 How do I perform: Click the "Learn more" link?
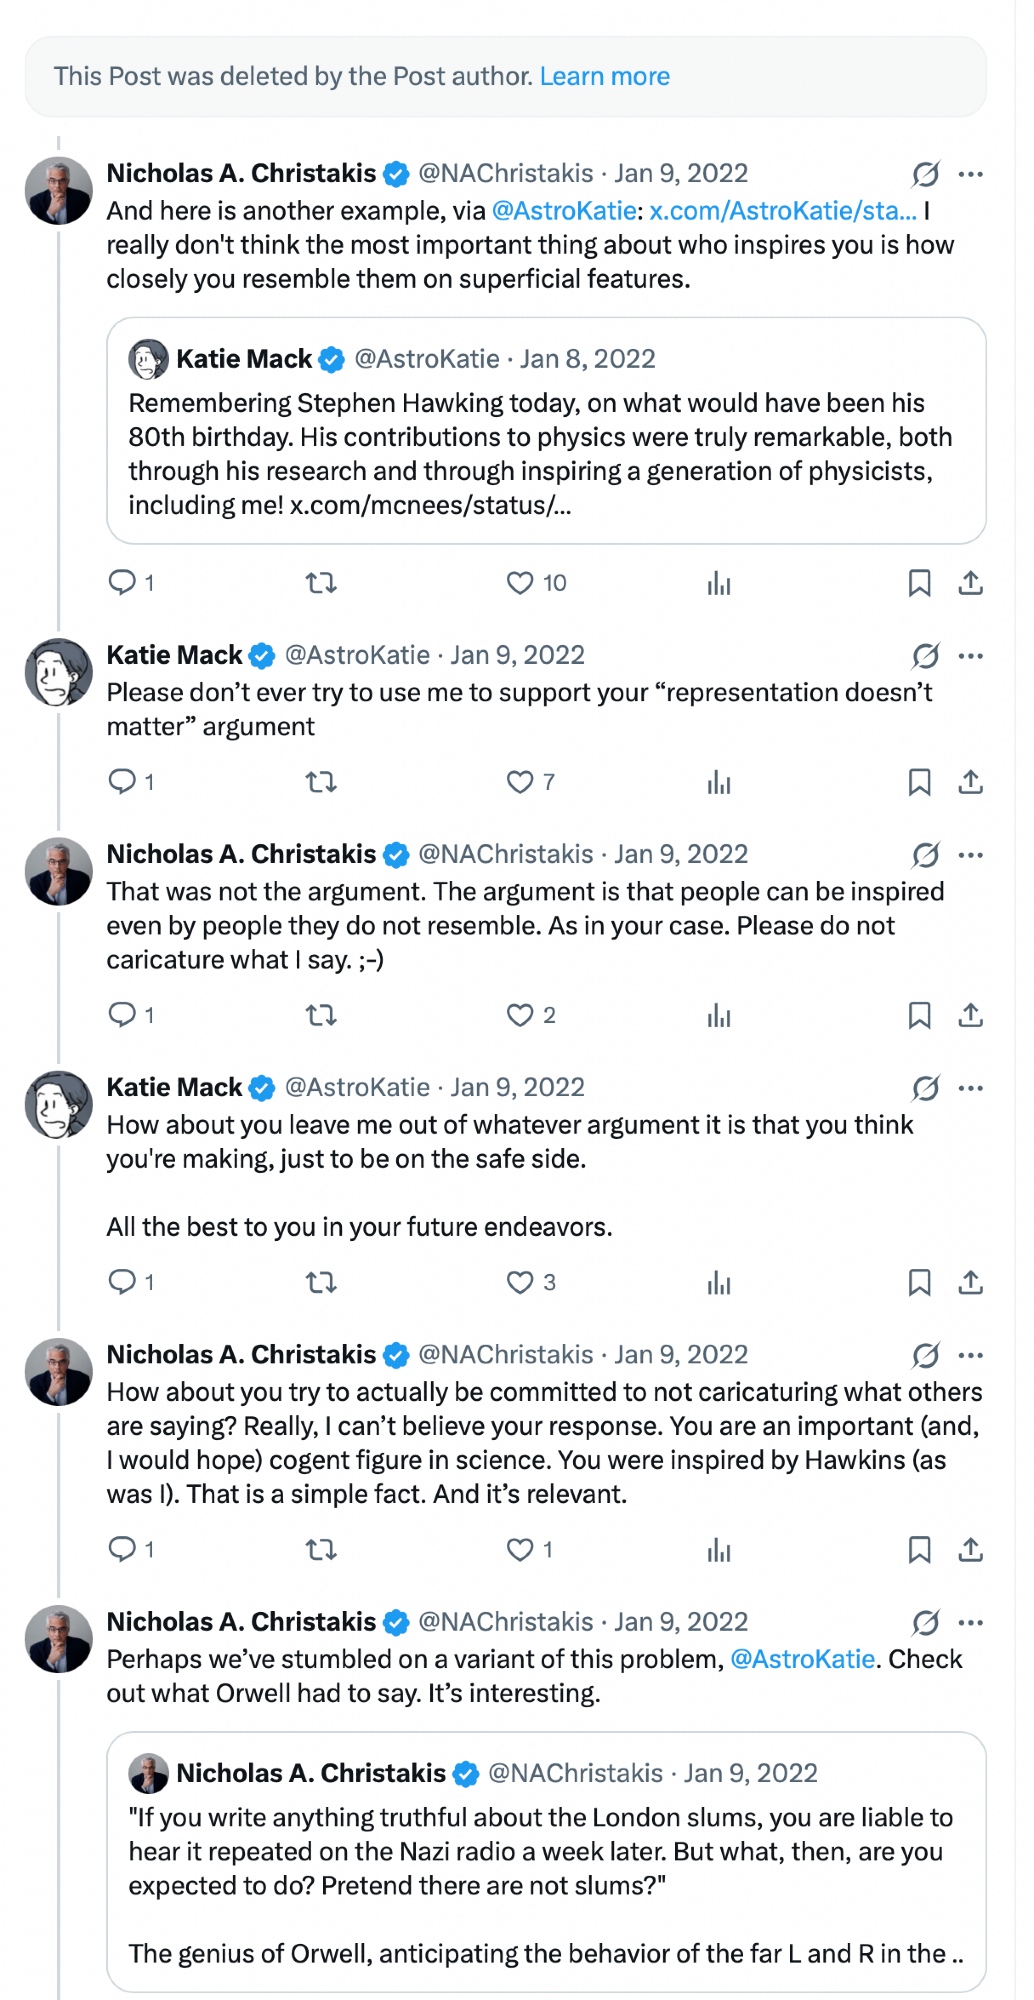[604, 76]
